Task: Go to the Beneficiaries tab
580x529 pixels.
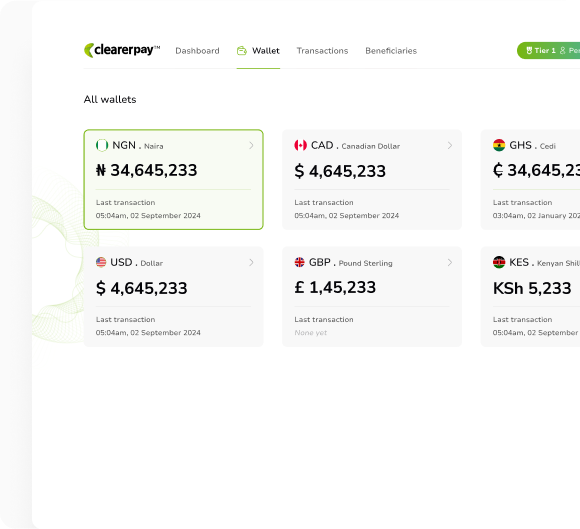Action: coord(391,51)
